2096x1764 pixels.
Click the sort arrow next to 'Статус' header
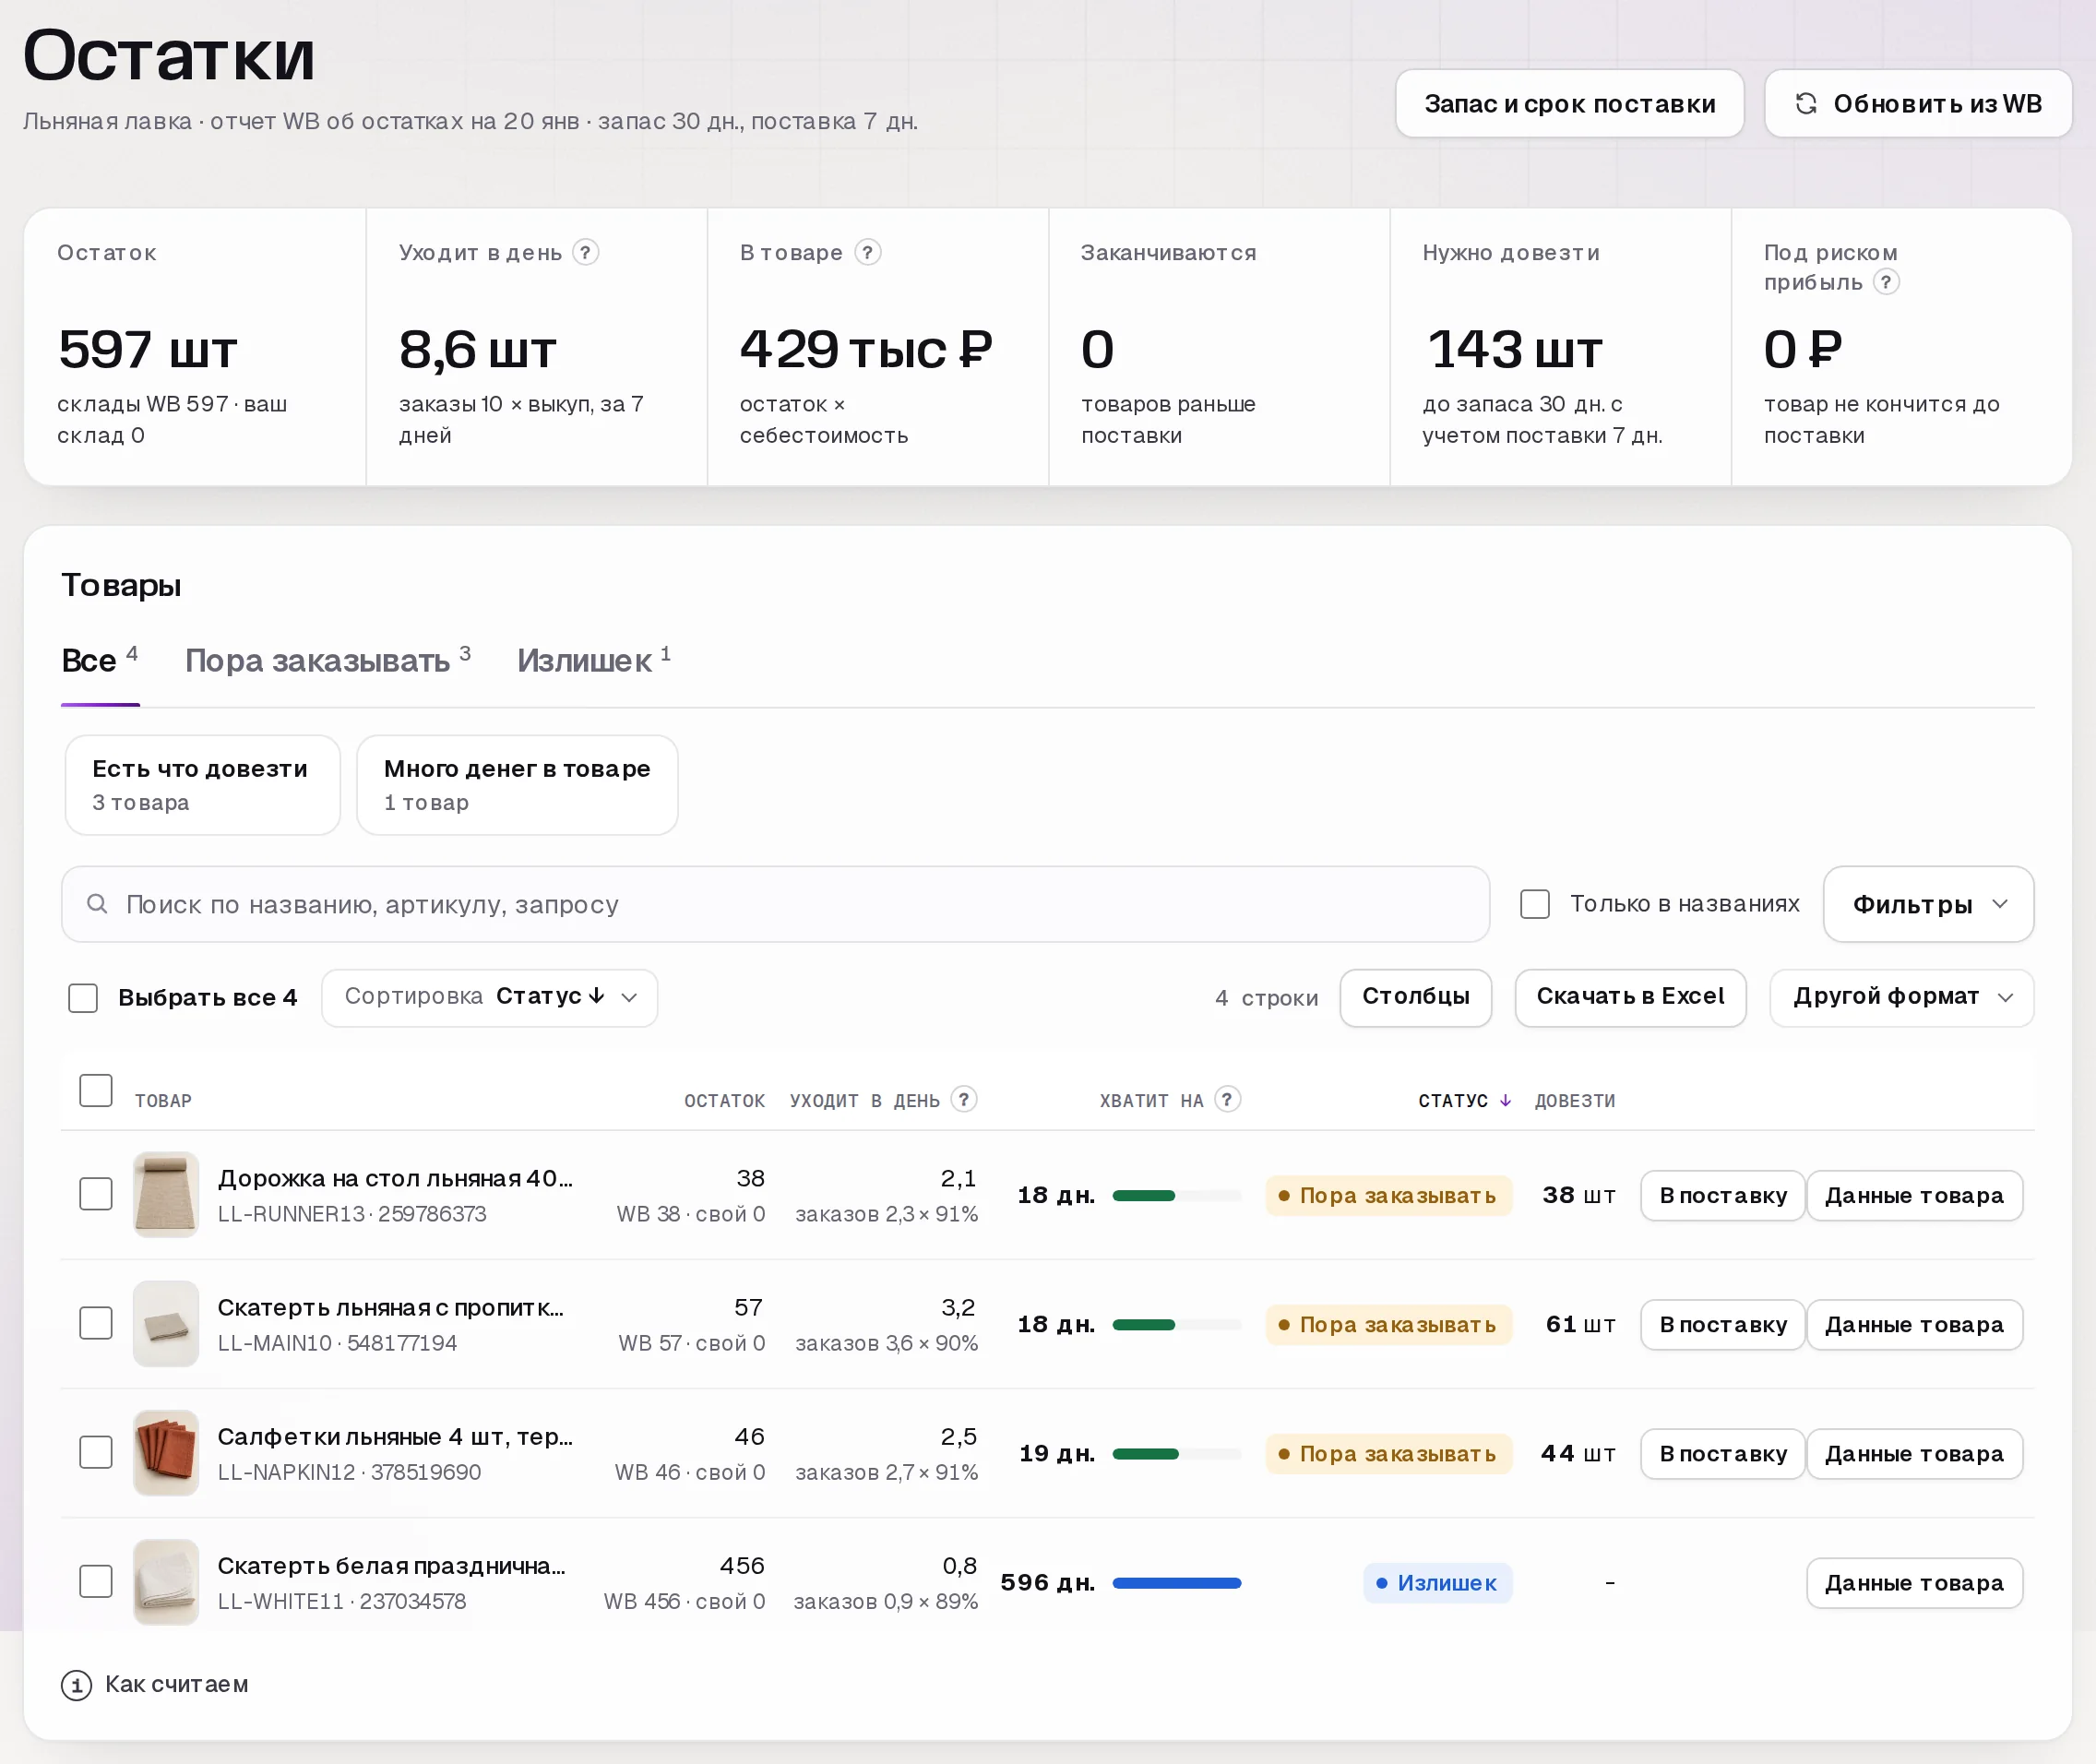[x=1505, y=1100]
